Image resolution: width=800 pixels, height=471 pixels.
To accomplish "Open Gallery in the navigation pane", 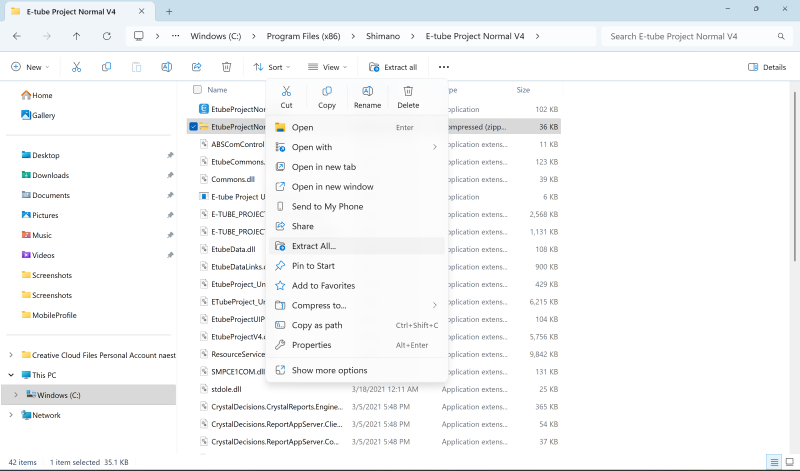I will click(38, 115).
